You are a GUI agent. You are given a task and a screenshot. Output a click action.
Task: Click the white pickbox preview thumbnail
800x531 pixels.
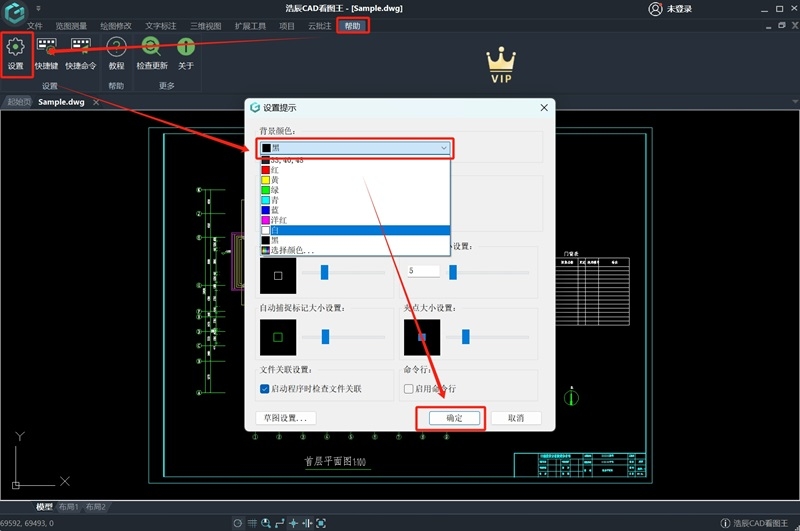click(x=278, y=275)
